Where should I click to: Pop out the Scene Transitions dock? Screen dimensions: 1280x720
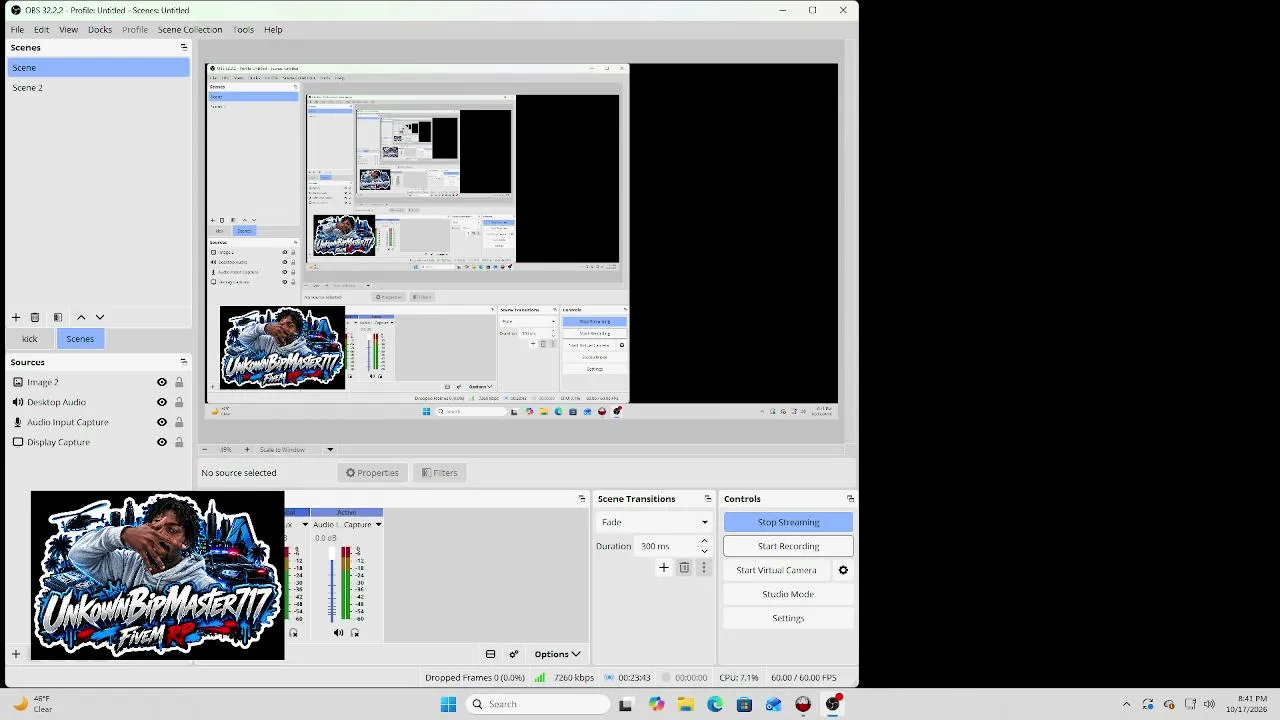(x=708, y=499)
